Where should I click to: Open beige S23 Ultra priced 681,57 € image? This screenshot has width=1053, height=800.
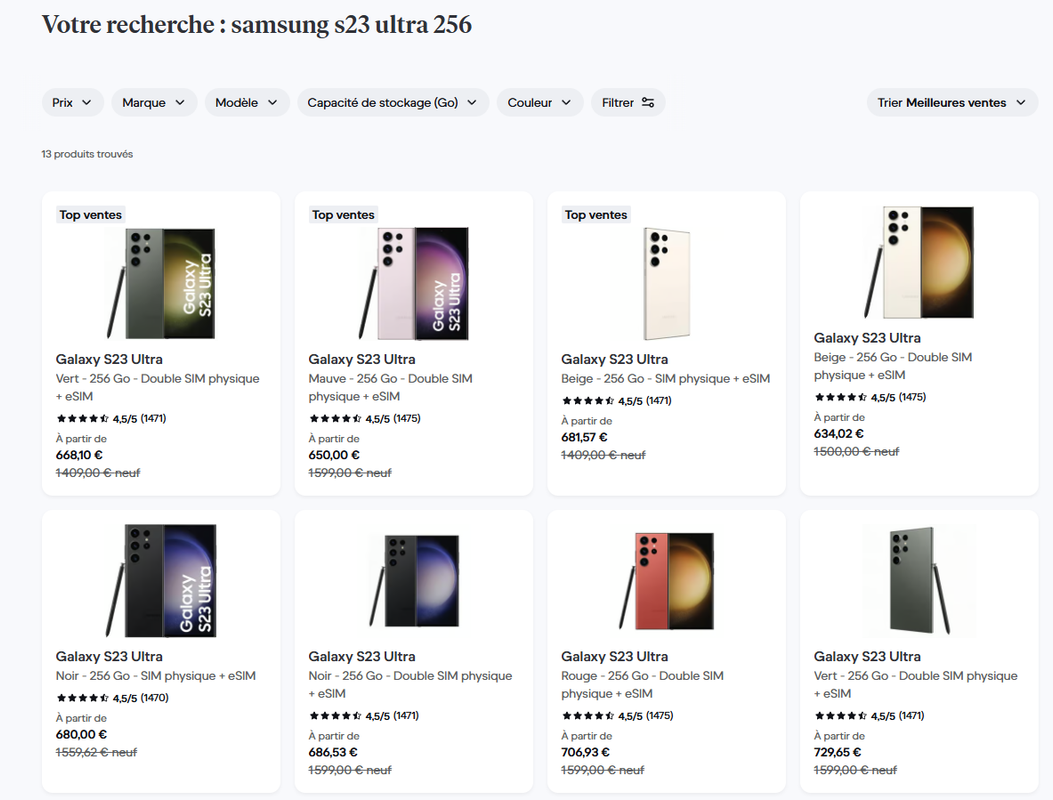pos(666,284)
